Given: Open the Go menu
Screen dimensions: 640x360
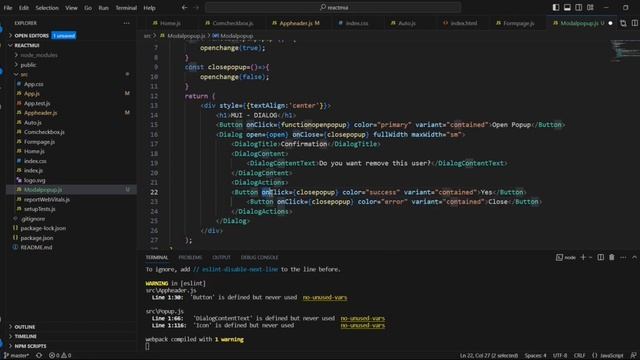Looking at the screenshot, I should [x=88, y=7].
